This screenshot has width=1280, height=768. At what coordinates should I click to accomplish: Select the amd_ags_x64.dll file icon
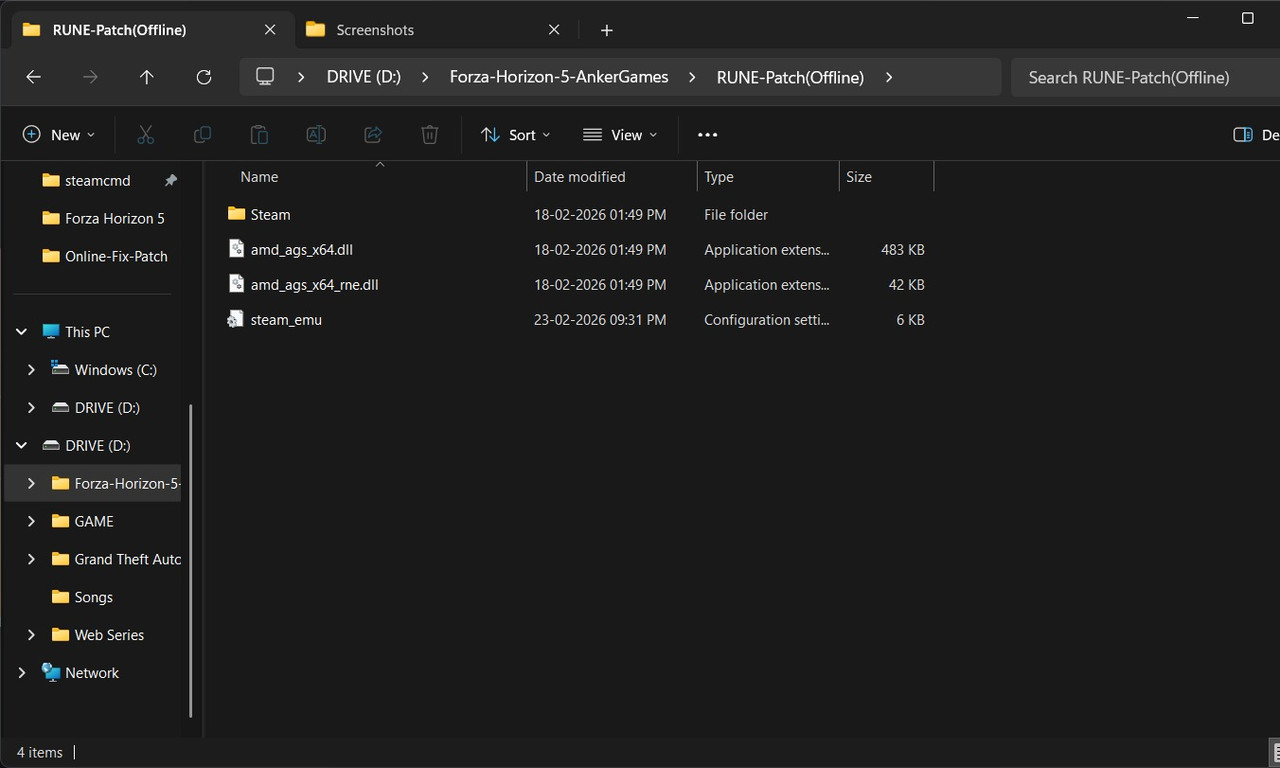tap(236, 249)
